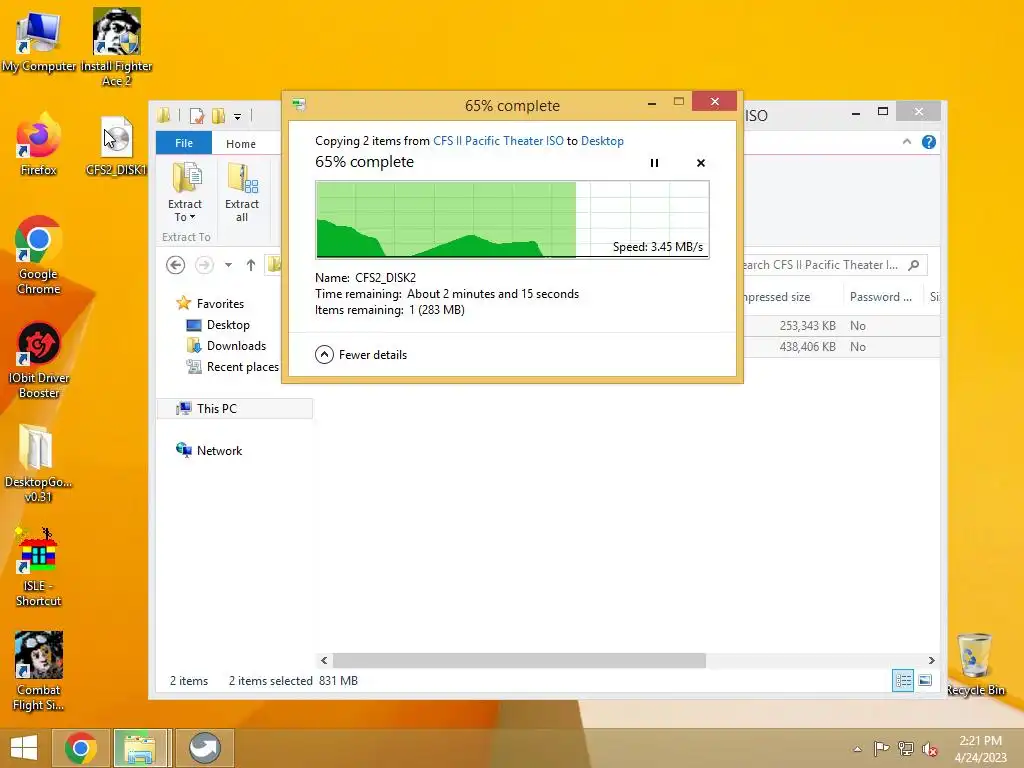Select the 438,406 KB file row
Viewport: 1024px width, 768px height.
click(x=841, y=346)
